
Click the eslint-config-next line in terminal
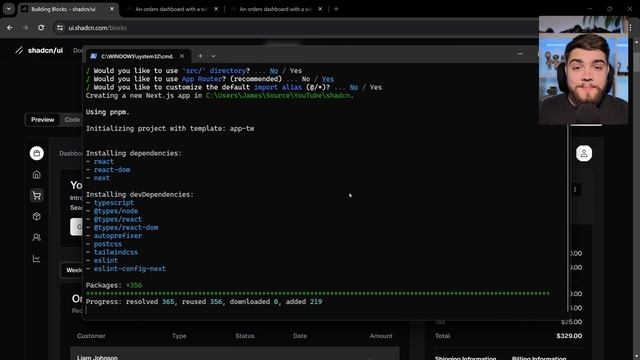click(x=130, y=269)
